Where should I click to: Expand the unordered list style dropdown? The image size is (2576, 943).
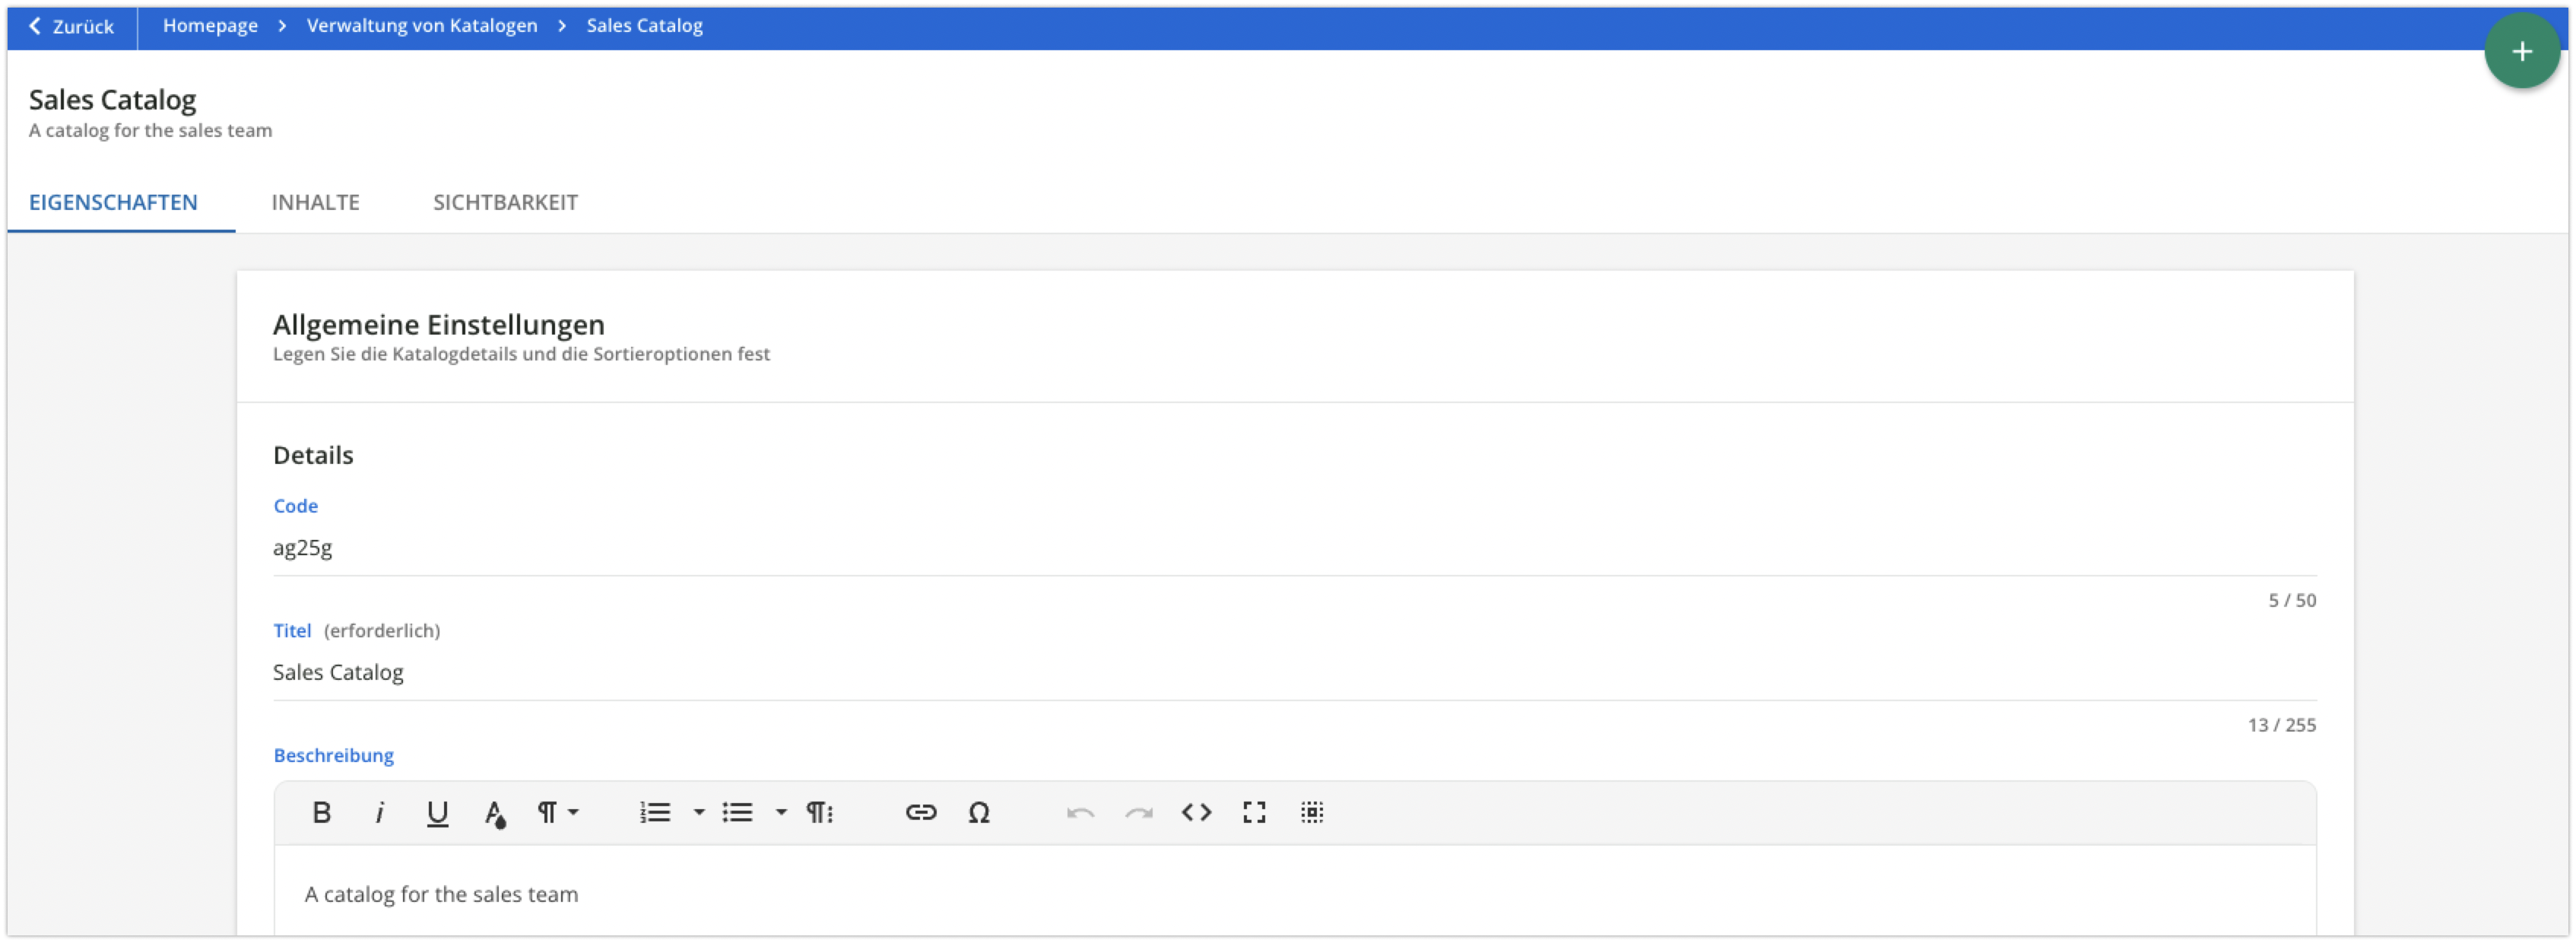click(x=781, y=812)
